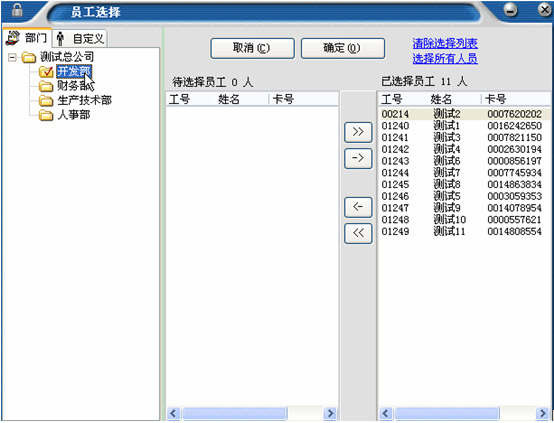Viewport: 554px width, 423px height.
Task: Click the 人事部 folder icon
Action: point(46,115)
